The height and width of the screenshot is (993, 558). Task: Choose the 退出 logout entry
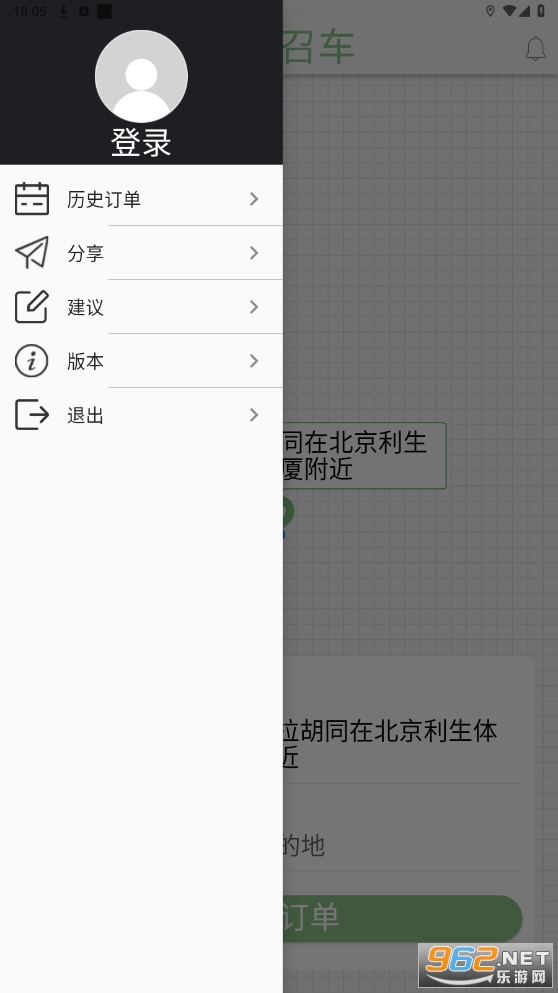tap(141, 415)
